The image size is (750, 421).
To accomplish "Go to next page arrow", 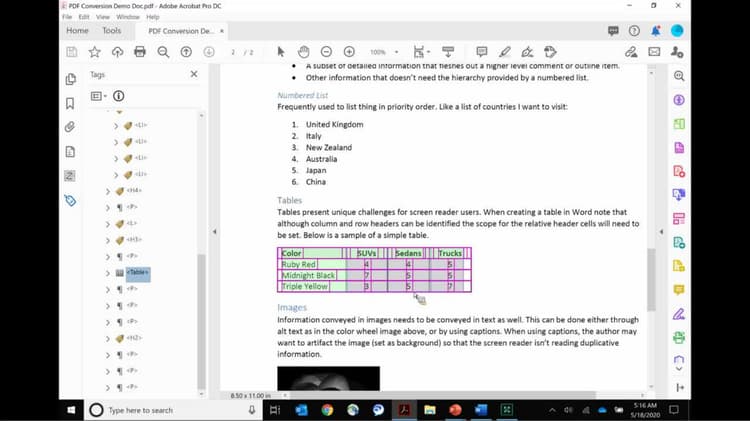I will point(209,52).
